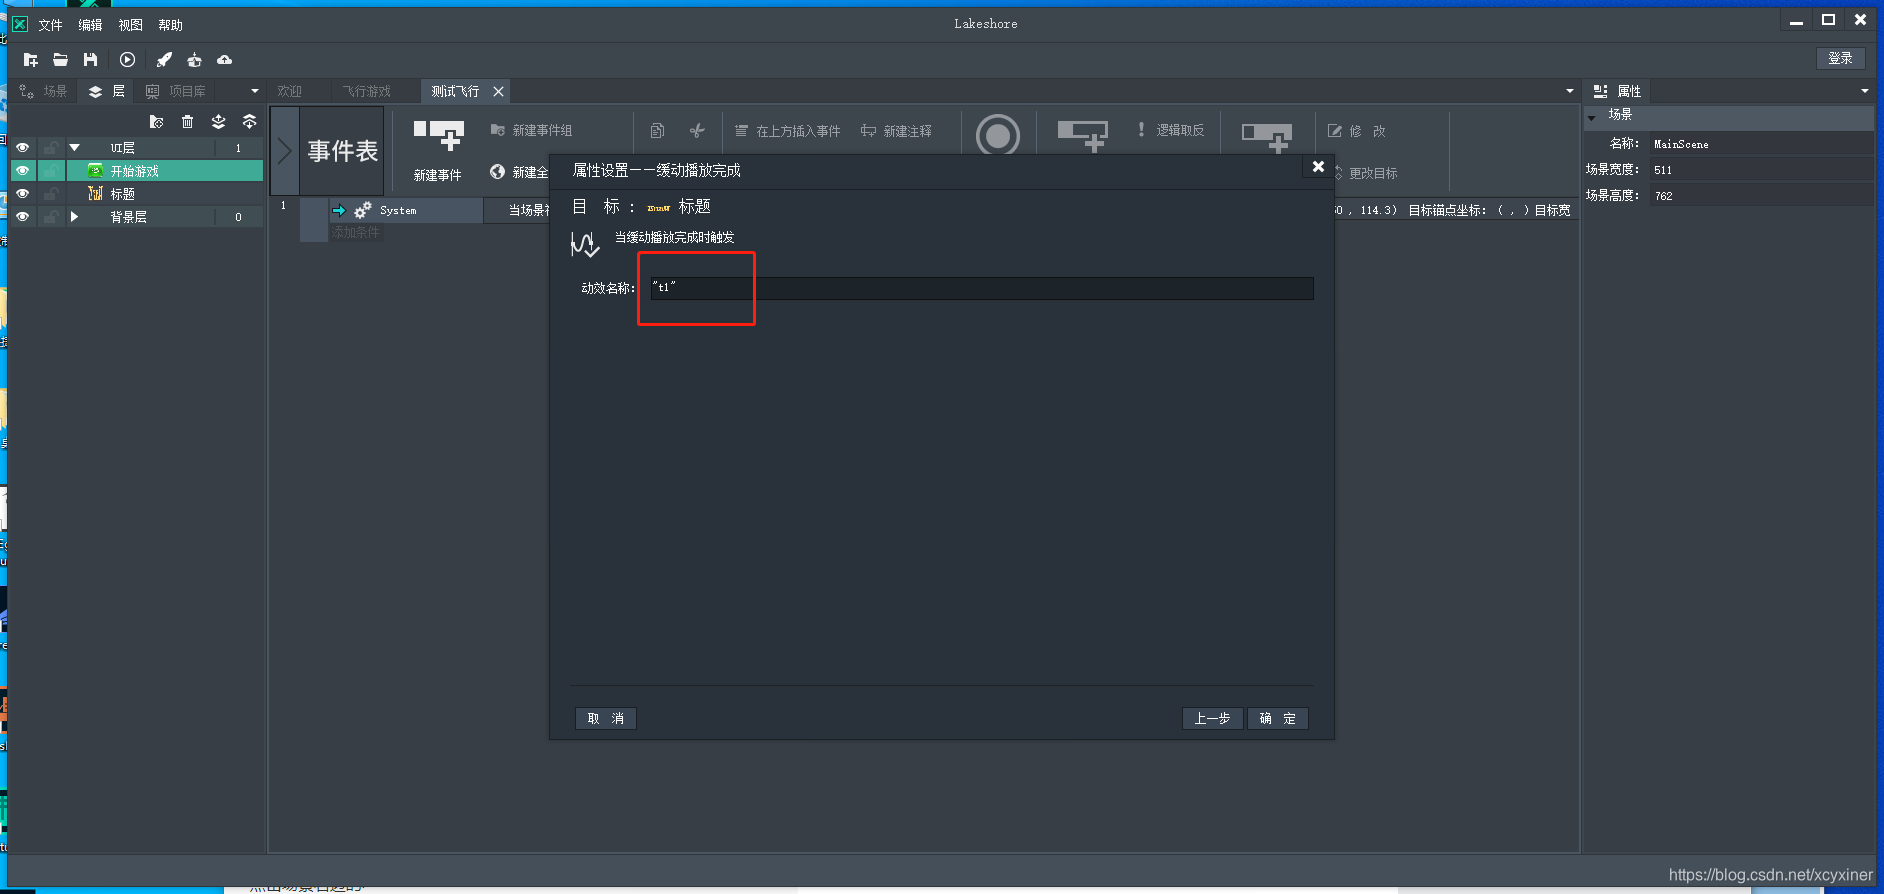Image resolution: width=1884 pixels, height=894 pixels.
Task: Click the 动效名称 input field
Action: tap(982, 288)
